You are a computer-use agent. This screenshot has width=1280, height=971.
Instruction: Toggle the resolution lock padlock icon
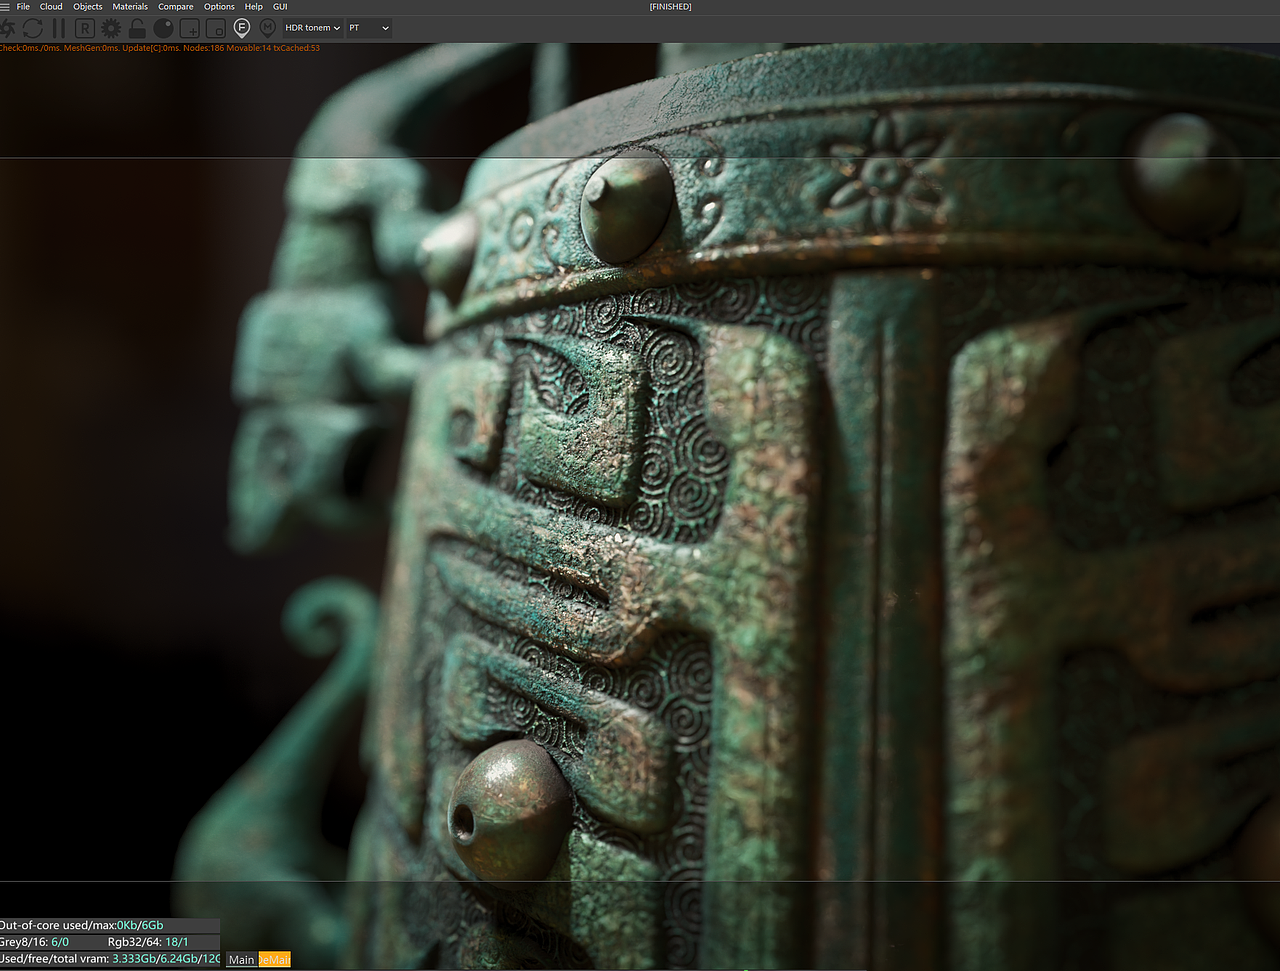pyautogui.click(x=137, y=28)
